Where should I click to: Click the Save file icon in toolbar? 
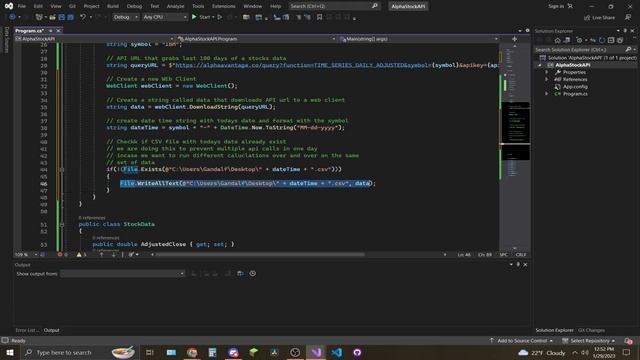click(x=62, y=17)
